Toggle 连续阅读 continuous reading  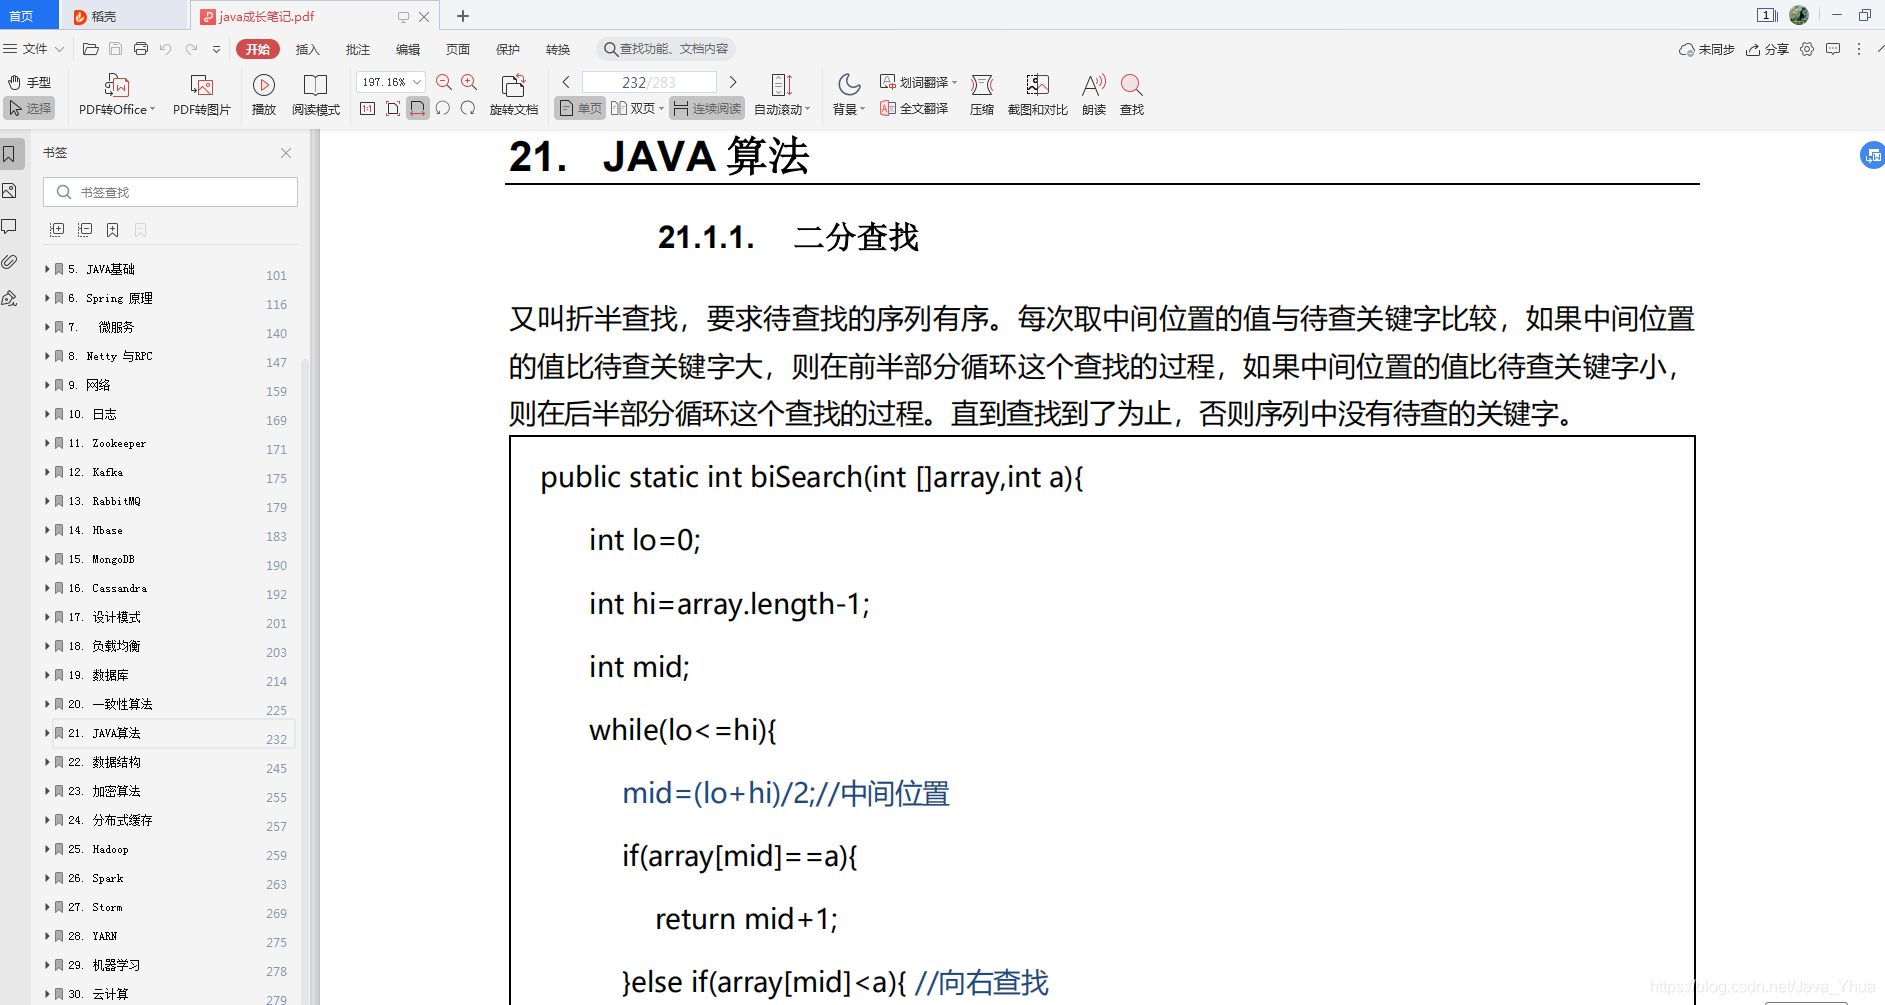point(707,108)
